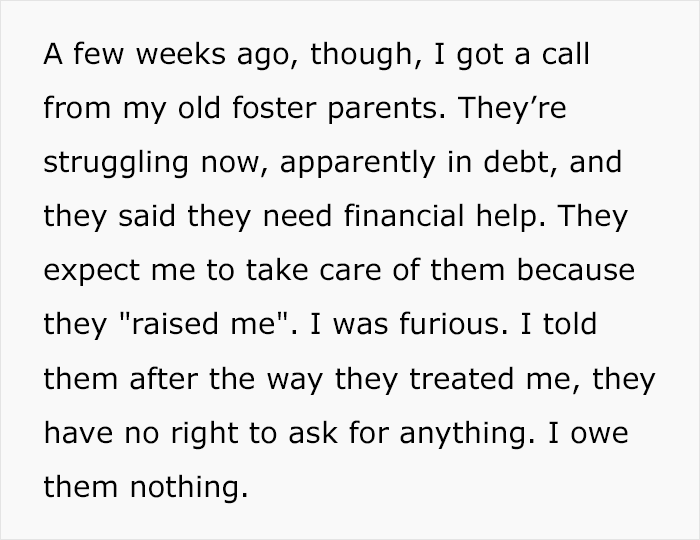The height and width of the screenshot is (540, 700).
Task: Click the word "anything."
Action: [467, 434]
